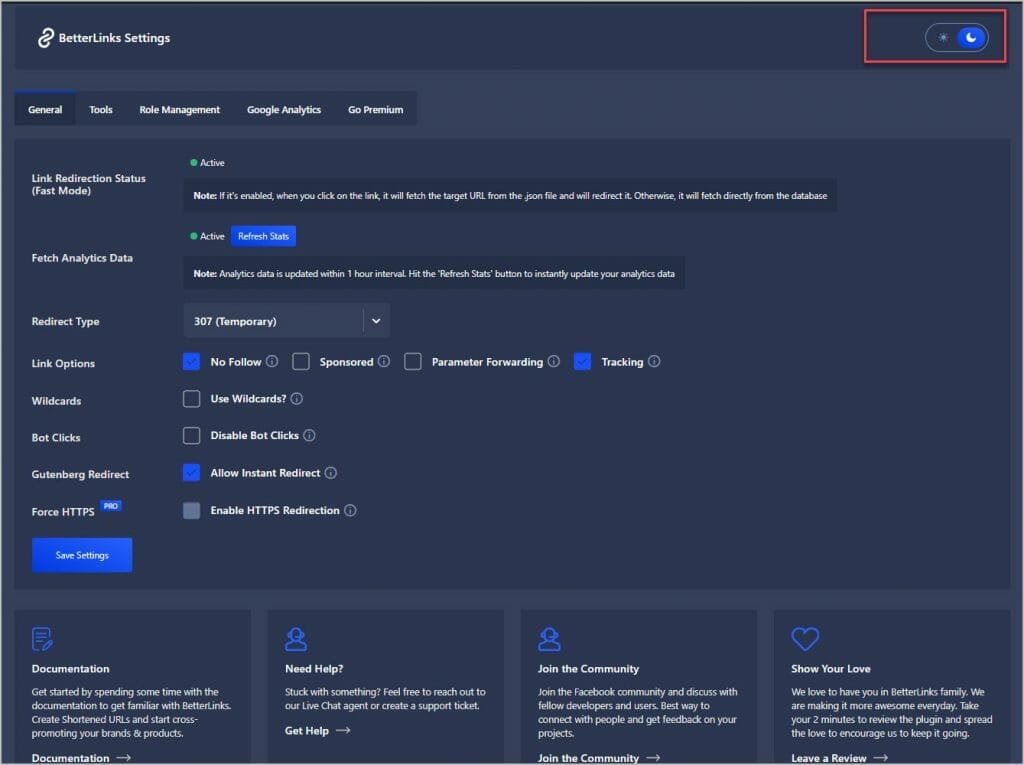Click the arrow next to Documentation link

[x=123, y=758]
